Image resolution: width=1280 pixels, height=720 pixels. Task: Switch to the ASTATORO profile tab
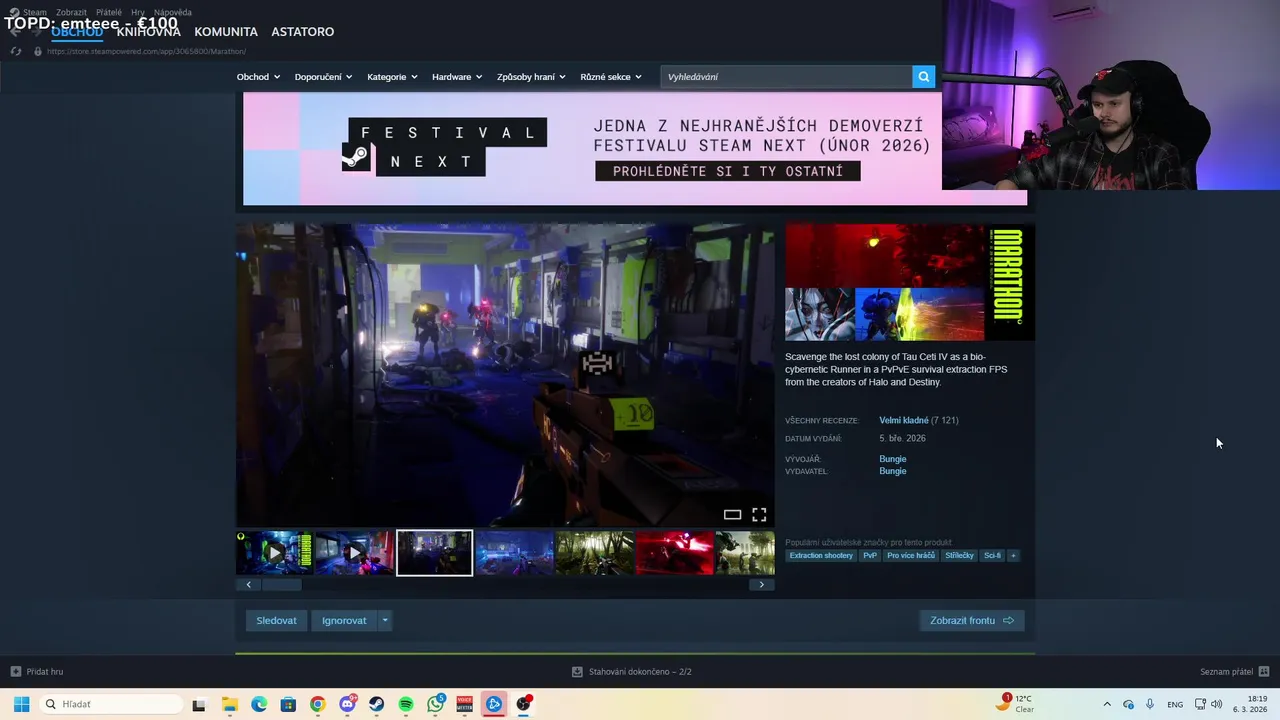coord(303,32)
